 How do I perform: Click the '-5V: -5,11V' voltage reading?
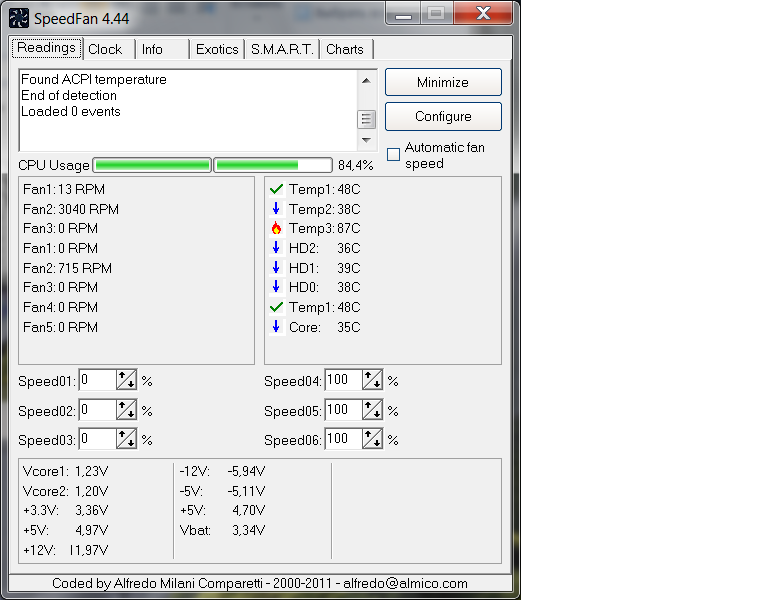(x=222, y=491)
